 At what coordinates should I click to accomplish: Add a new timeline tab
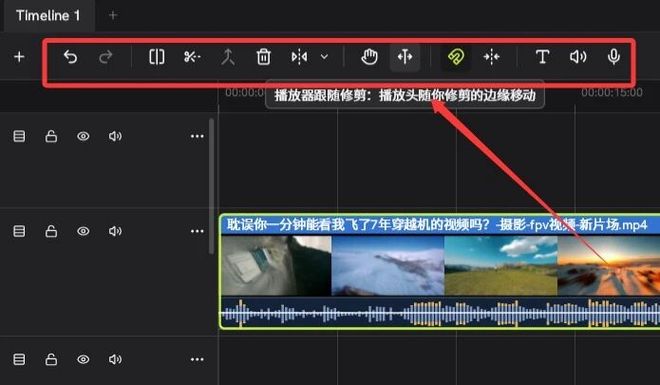(113, 16)
